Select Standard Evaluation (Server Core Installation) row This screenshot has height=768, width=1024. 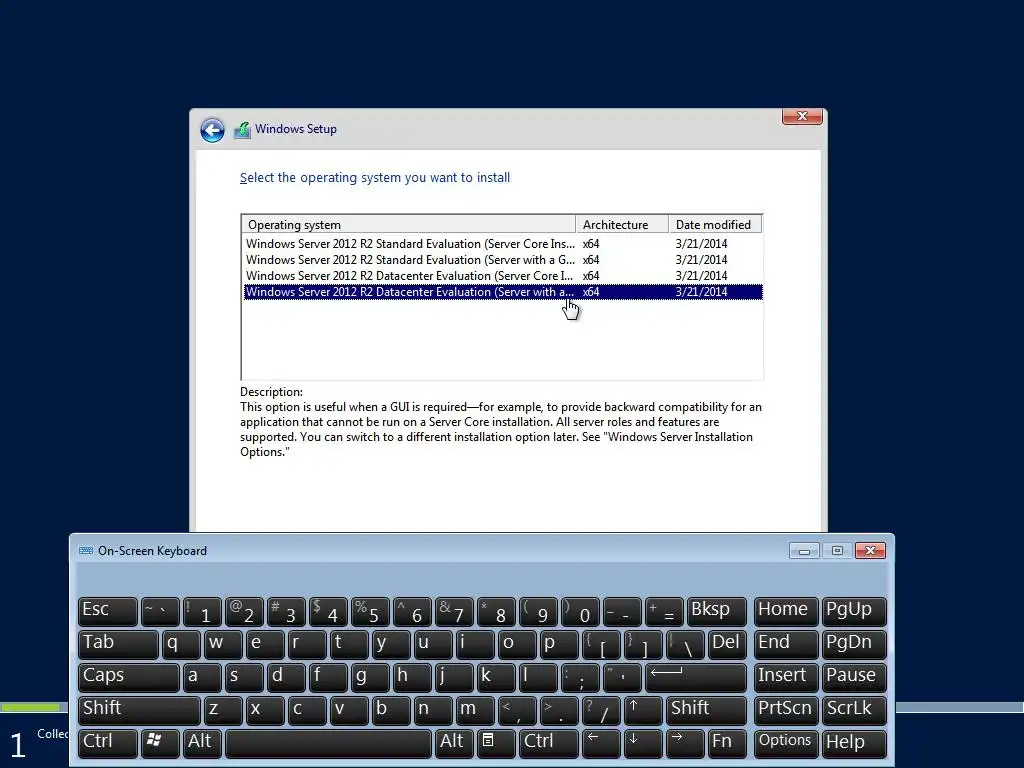(502, 244)
